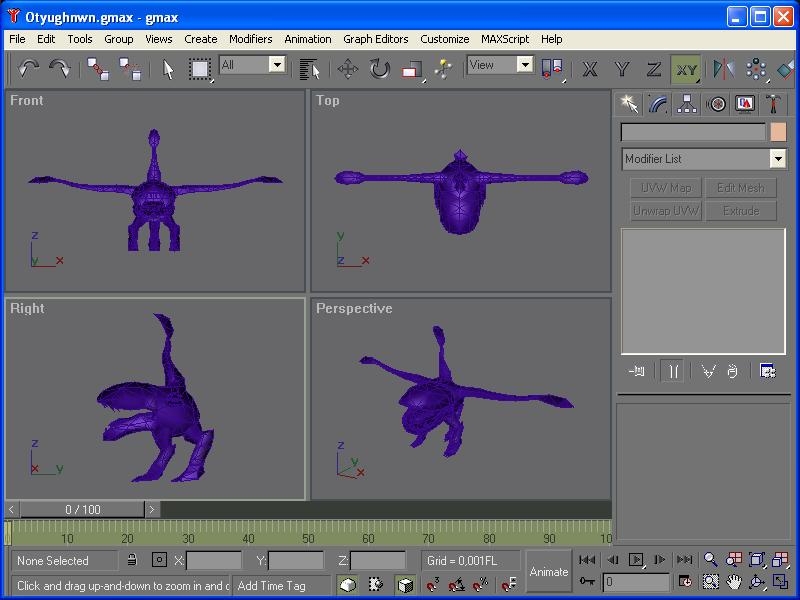Open the MAXScript menu

coord(505,39)
